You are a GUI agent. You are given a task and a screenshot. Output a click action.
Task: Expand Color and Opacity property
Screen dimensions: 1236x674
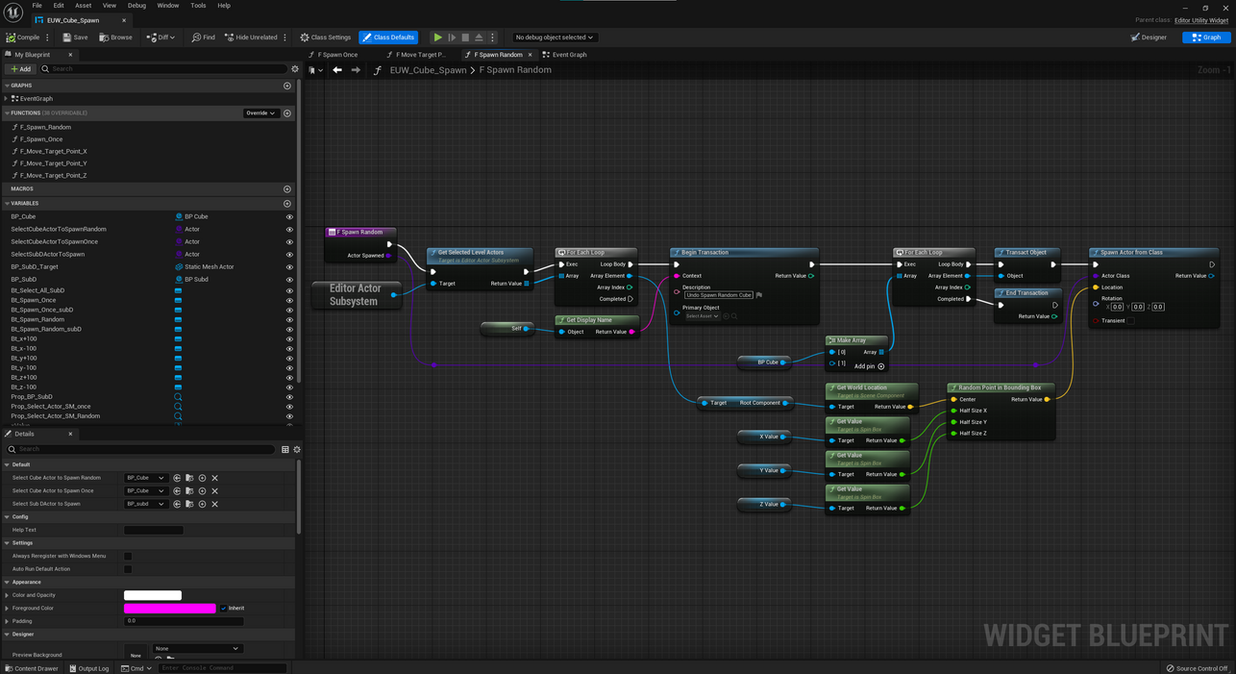click(6, 595)
